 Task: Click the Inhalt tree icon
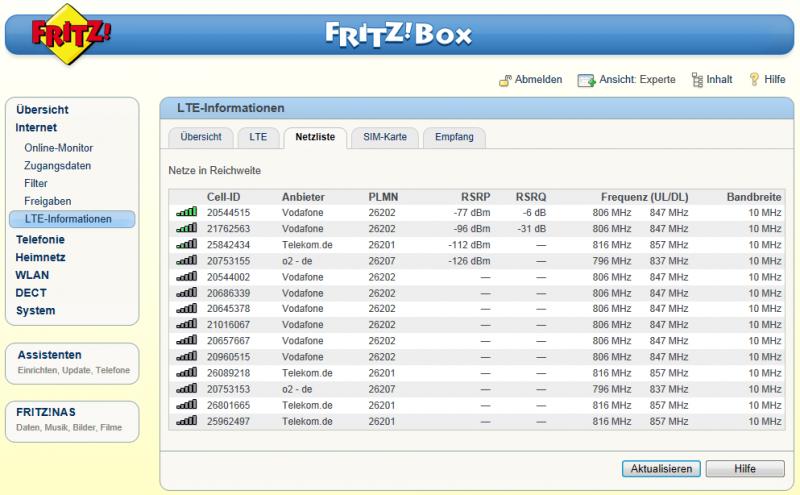click(697, 80)
